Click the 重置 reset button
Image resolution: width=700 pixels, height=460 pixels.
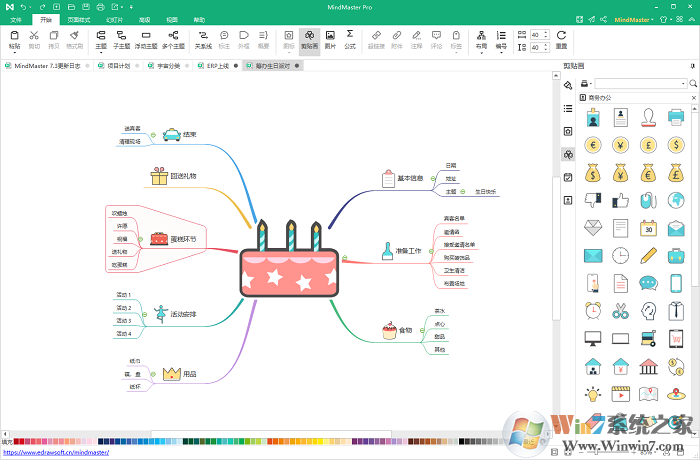[561, 39]
